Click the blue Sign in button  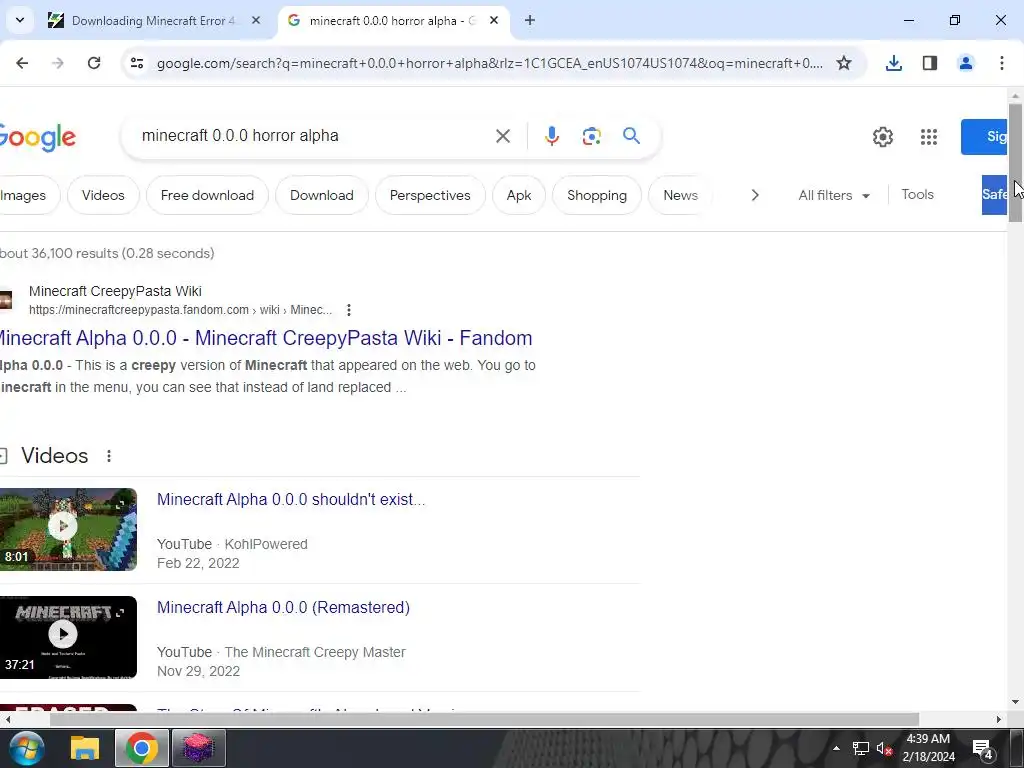coord(984,136)
